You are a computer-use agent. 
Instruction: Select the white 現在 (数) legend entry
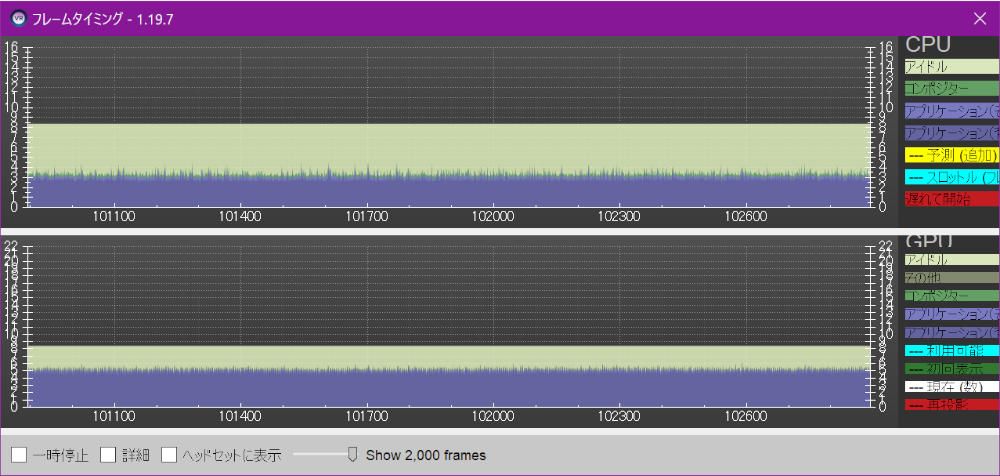click(952, 387)
